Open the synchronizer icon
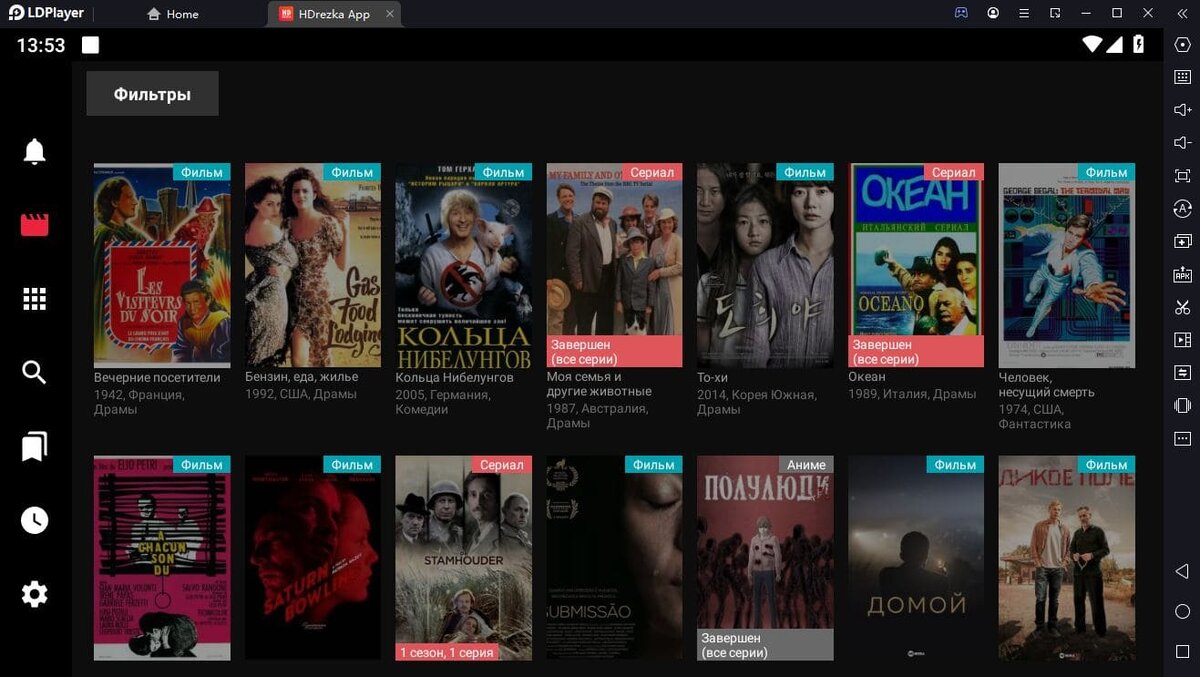Screen dimensions: 1200x677 [x=1182, y=373]
